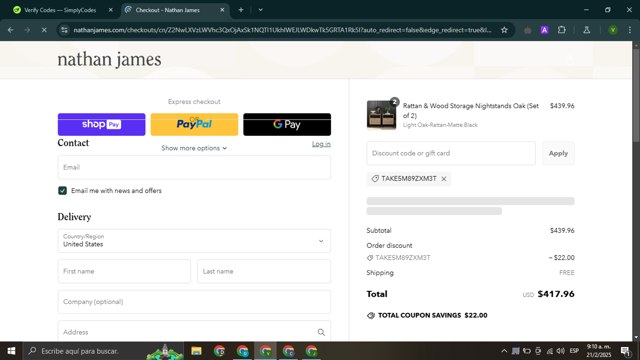Open the Chrome profile avatar
Image resolution: width=640 pixels, height=360 pixels.
click(x=613, y=30)
